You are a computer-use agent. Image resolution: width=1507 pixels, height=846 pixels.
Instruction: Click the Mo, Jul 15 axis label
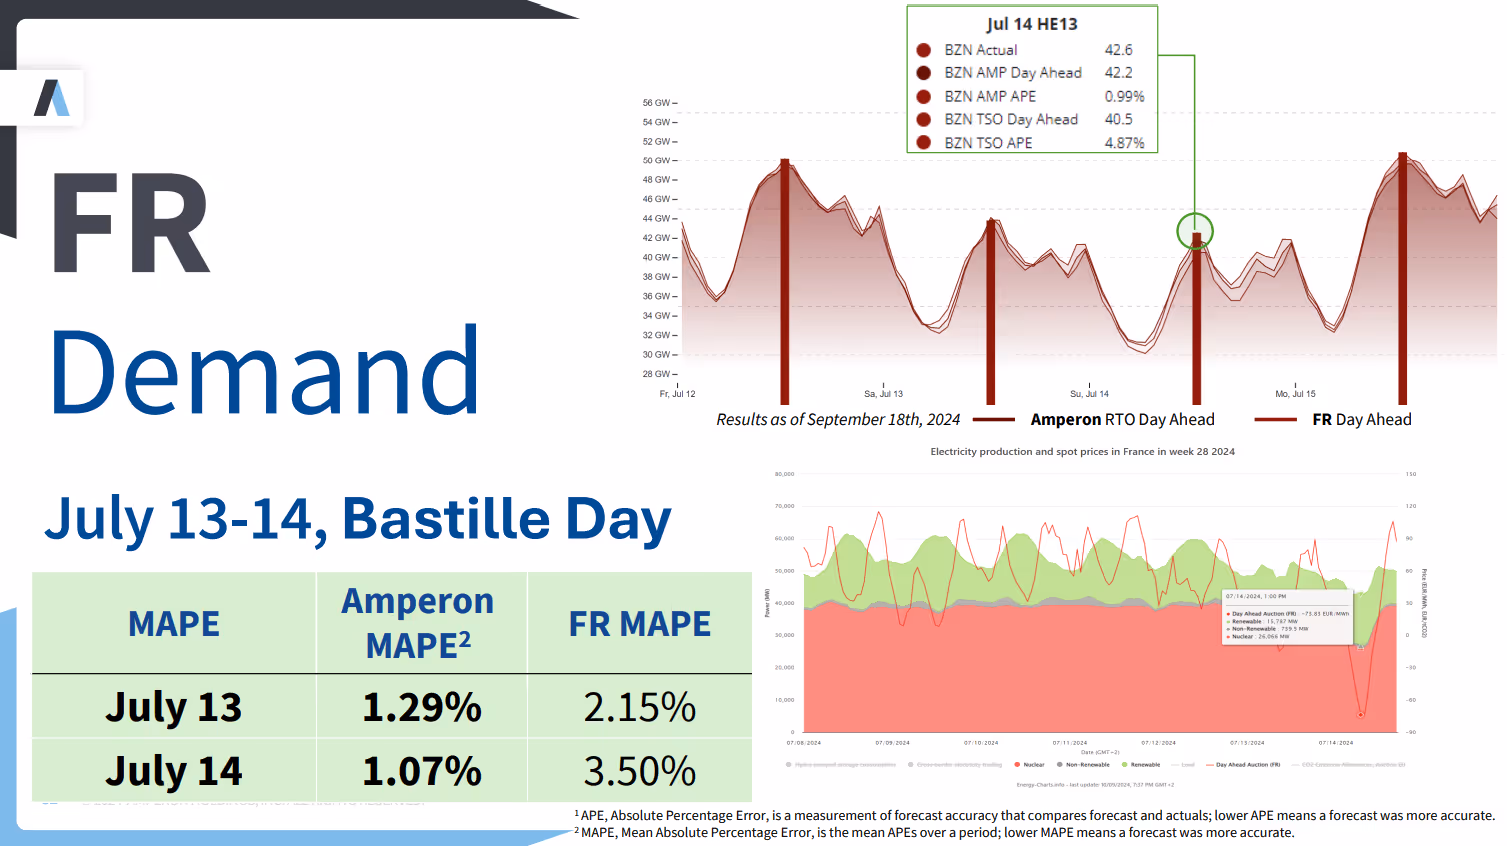coord(1296,394)
